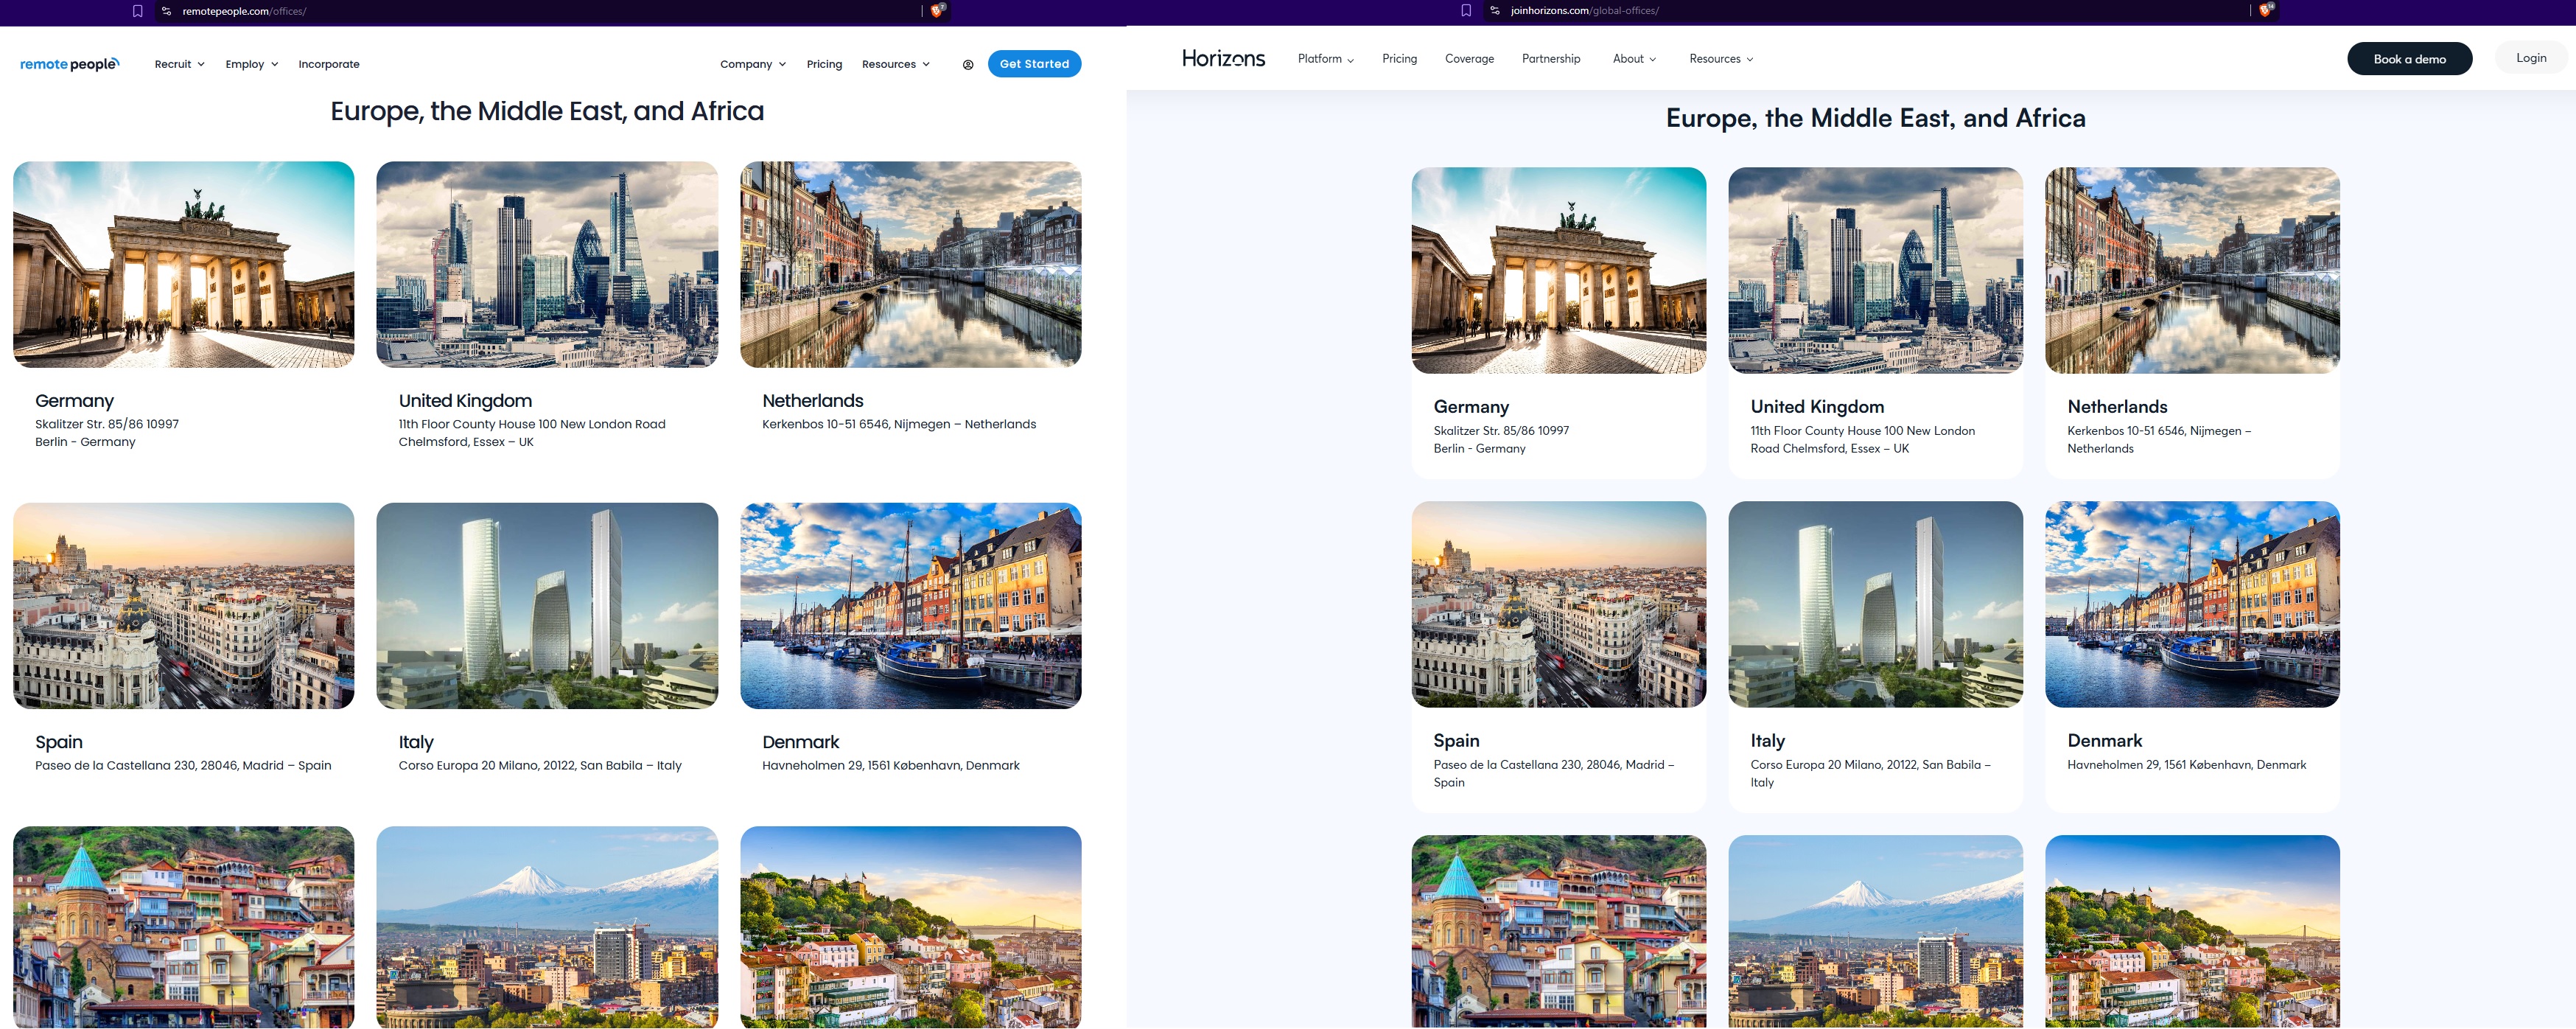
Task: Go to Coverage page on Horizons
Action: coord(1469,59)
